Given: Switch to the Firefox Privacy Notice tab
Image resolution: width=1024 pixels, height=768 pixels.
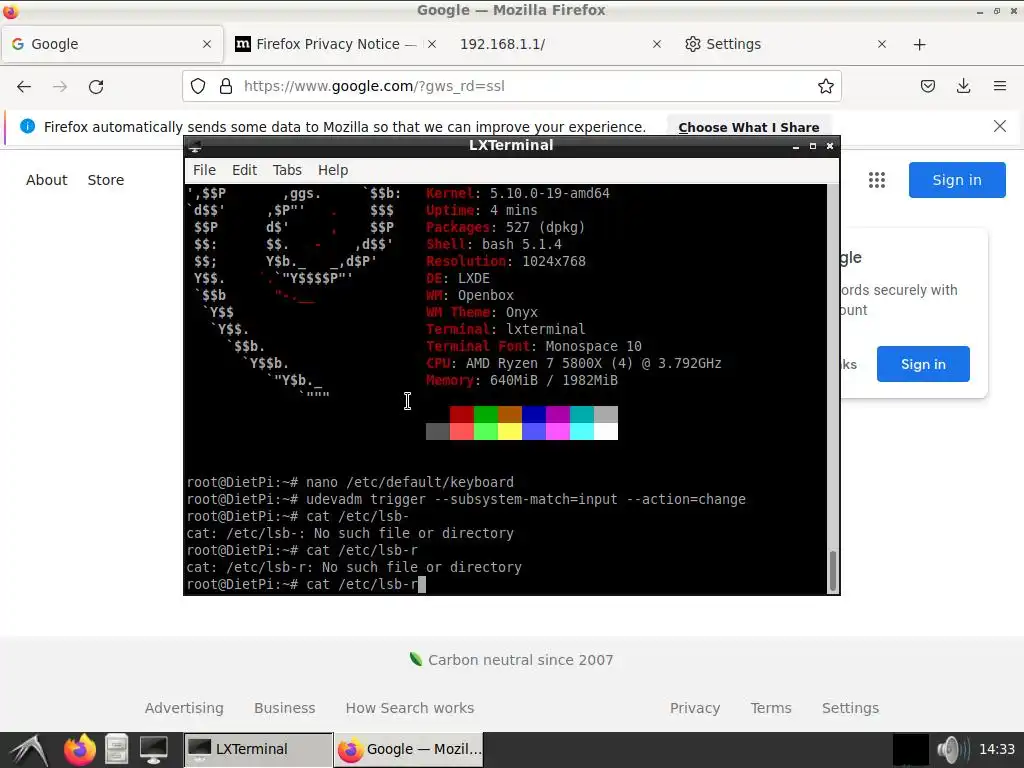Looking at the screenshot, I should (336, 44).
